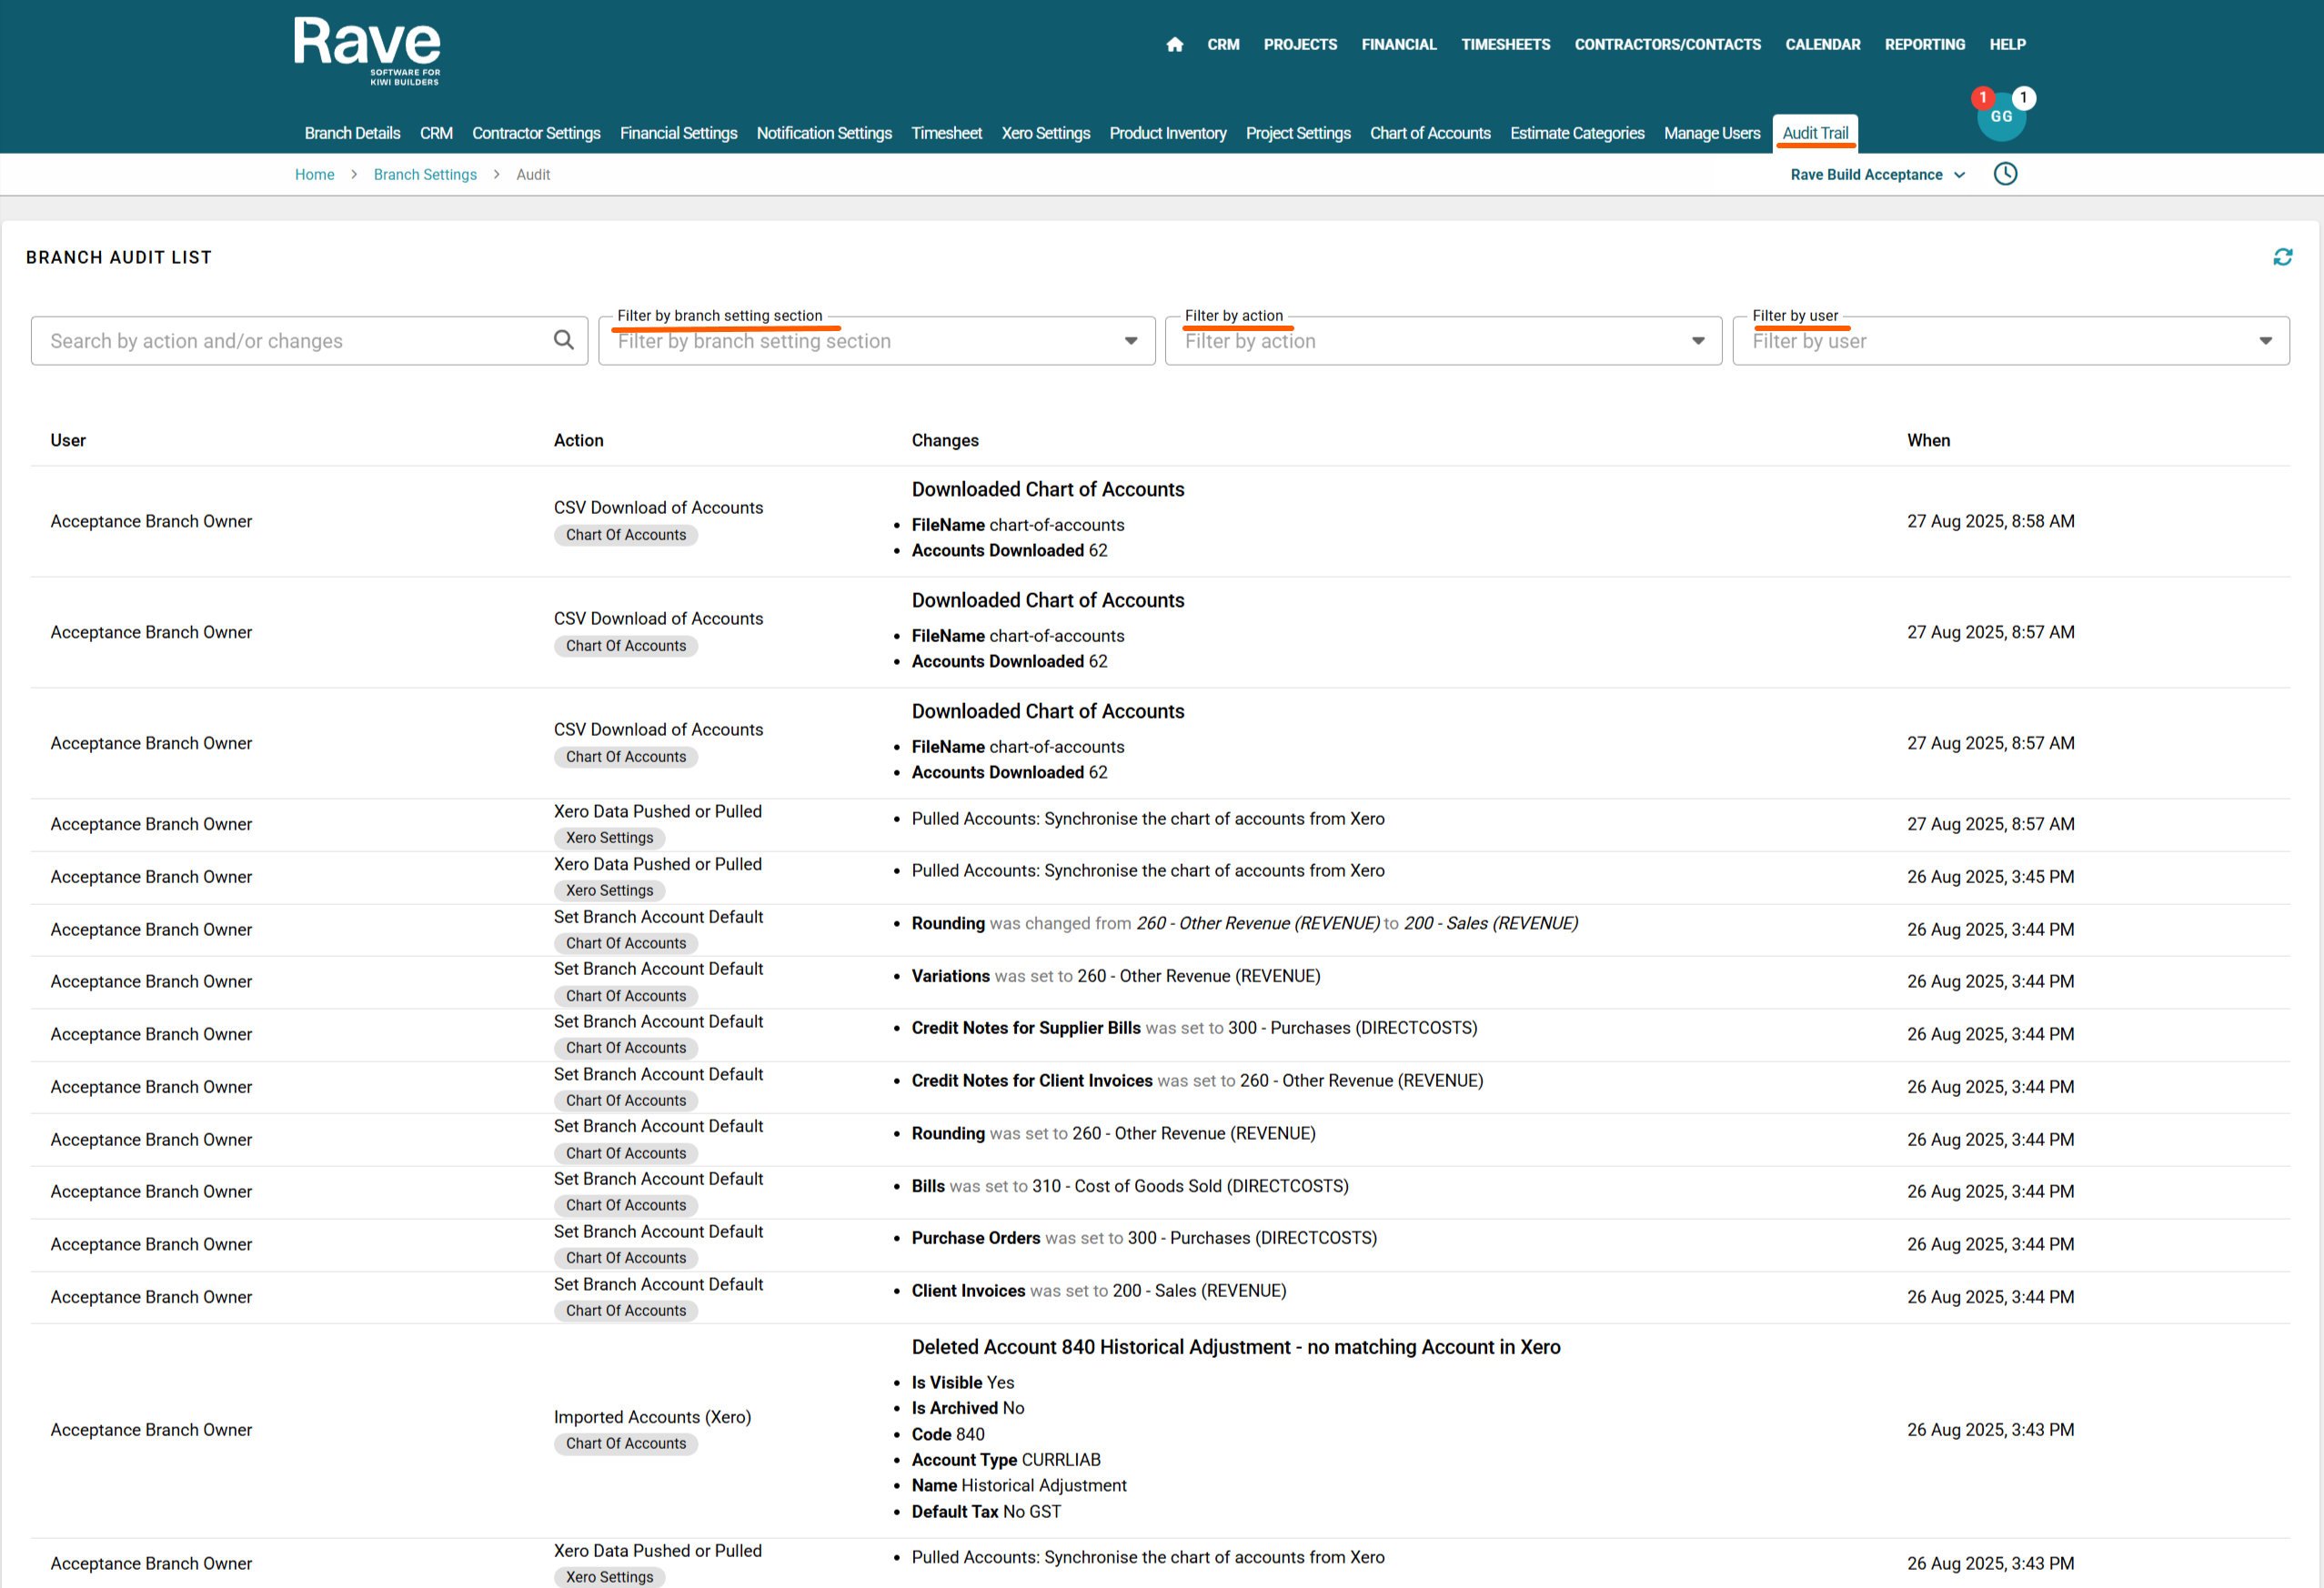
Task: Click Chart Of Accounts tag under Imported Accounts (Xero)
Action: (625, 1443)
